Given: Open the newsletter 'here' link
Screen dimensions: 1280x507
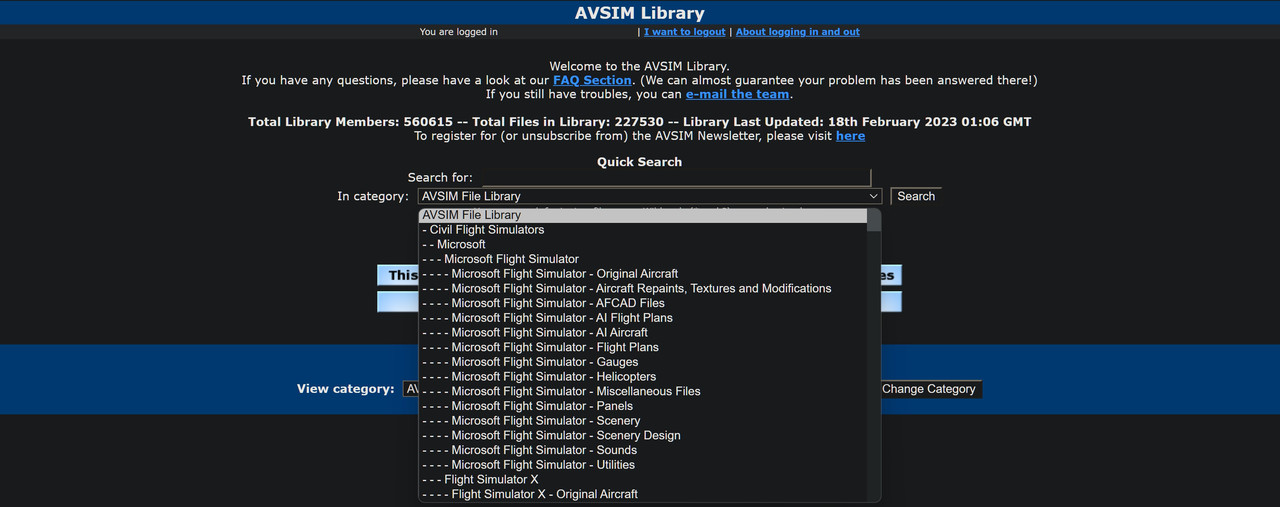Looking at the screenshot, I should 850,136.
